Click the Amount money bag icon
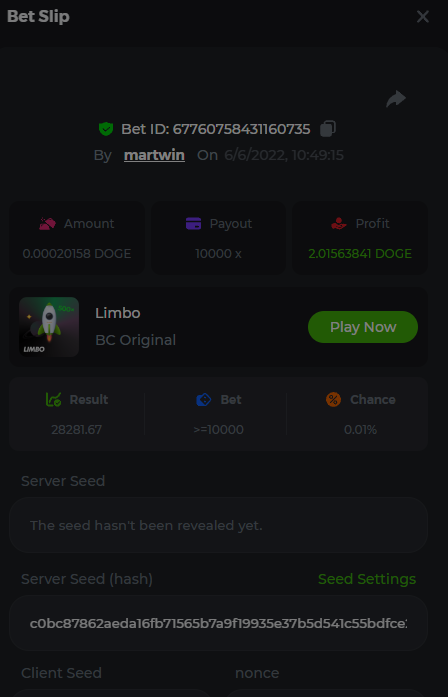The width and height of the screenshot is (448, 697). 48,224
